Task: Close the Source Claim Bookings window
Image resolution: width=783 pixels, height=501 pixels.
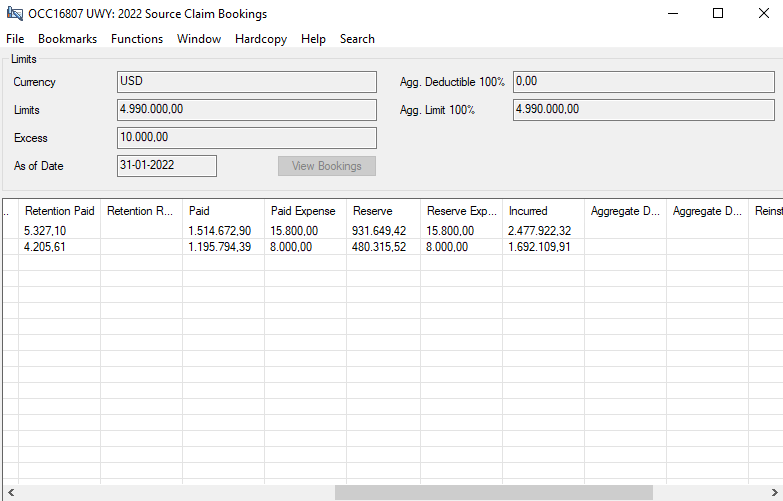Action: click(764, 13)
